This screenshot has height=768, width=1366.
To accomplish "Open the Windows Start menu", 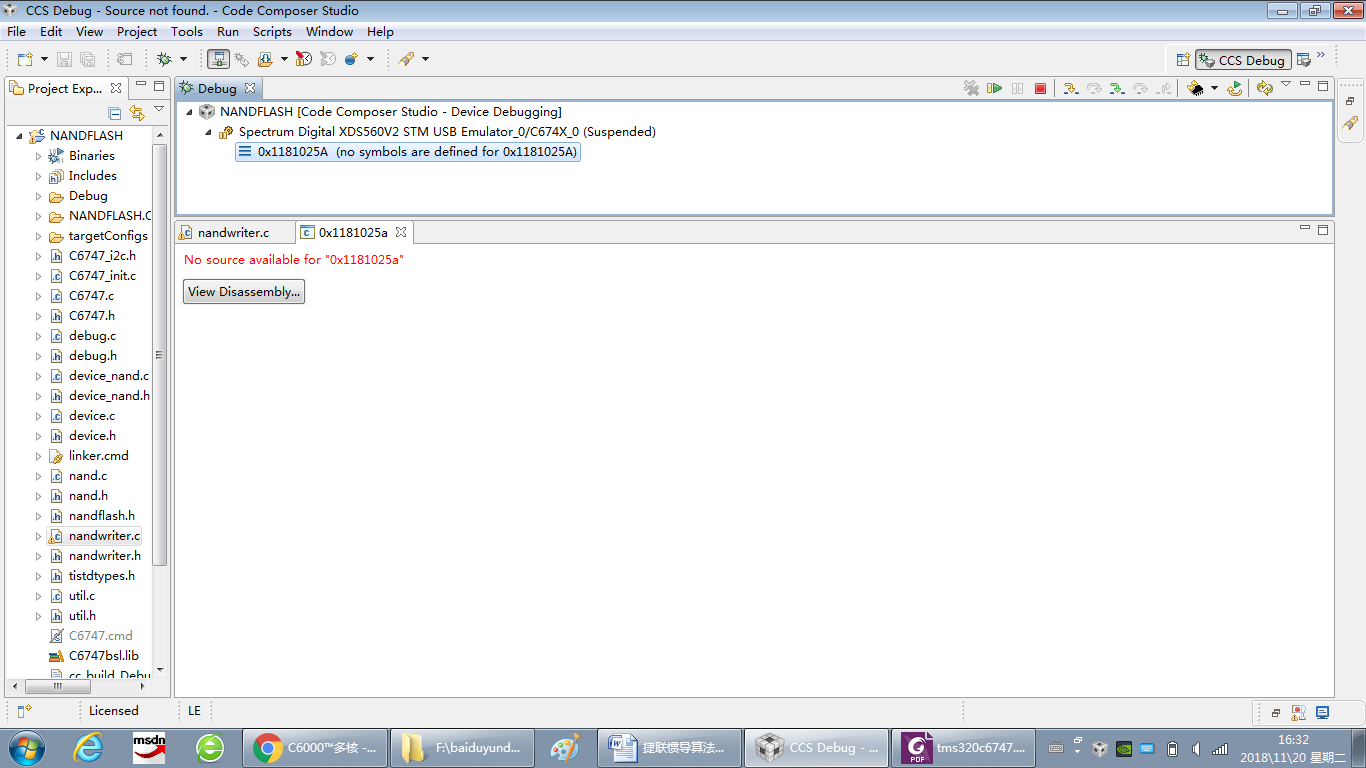I will point(26,747).
